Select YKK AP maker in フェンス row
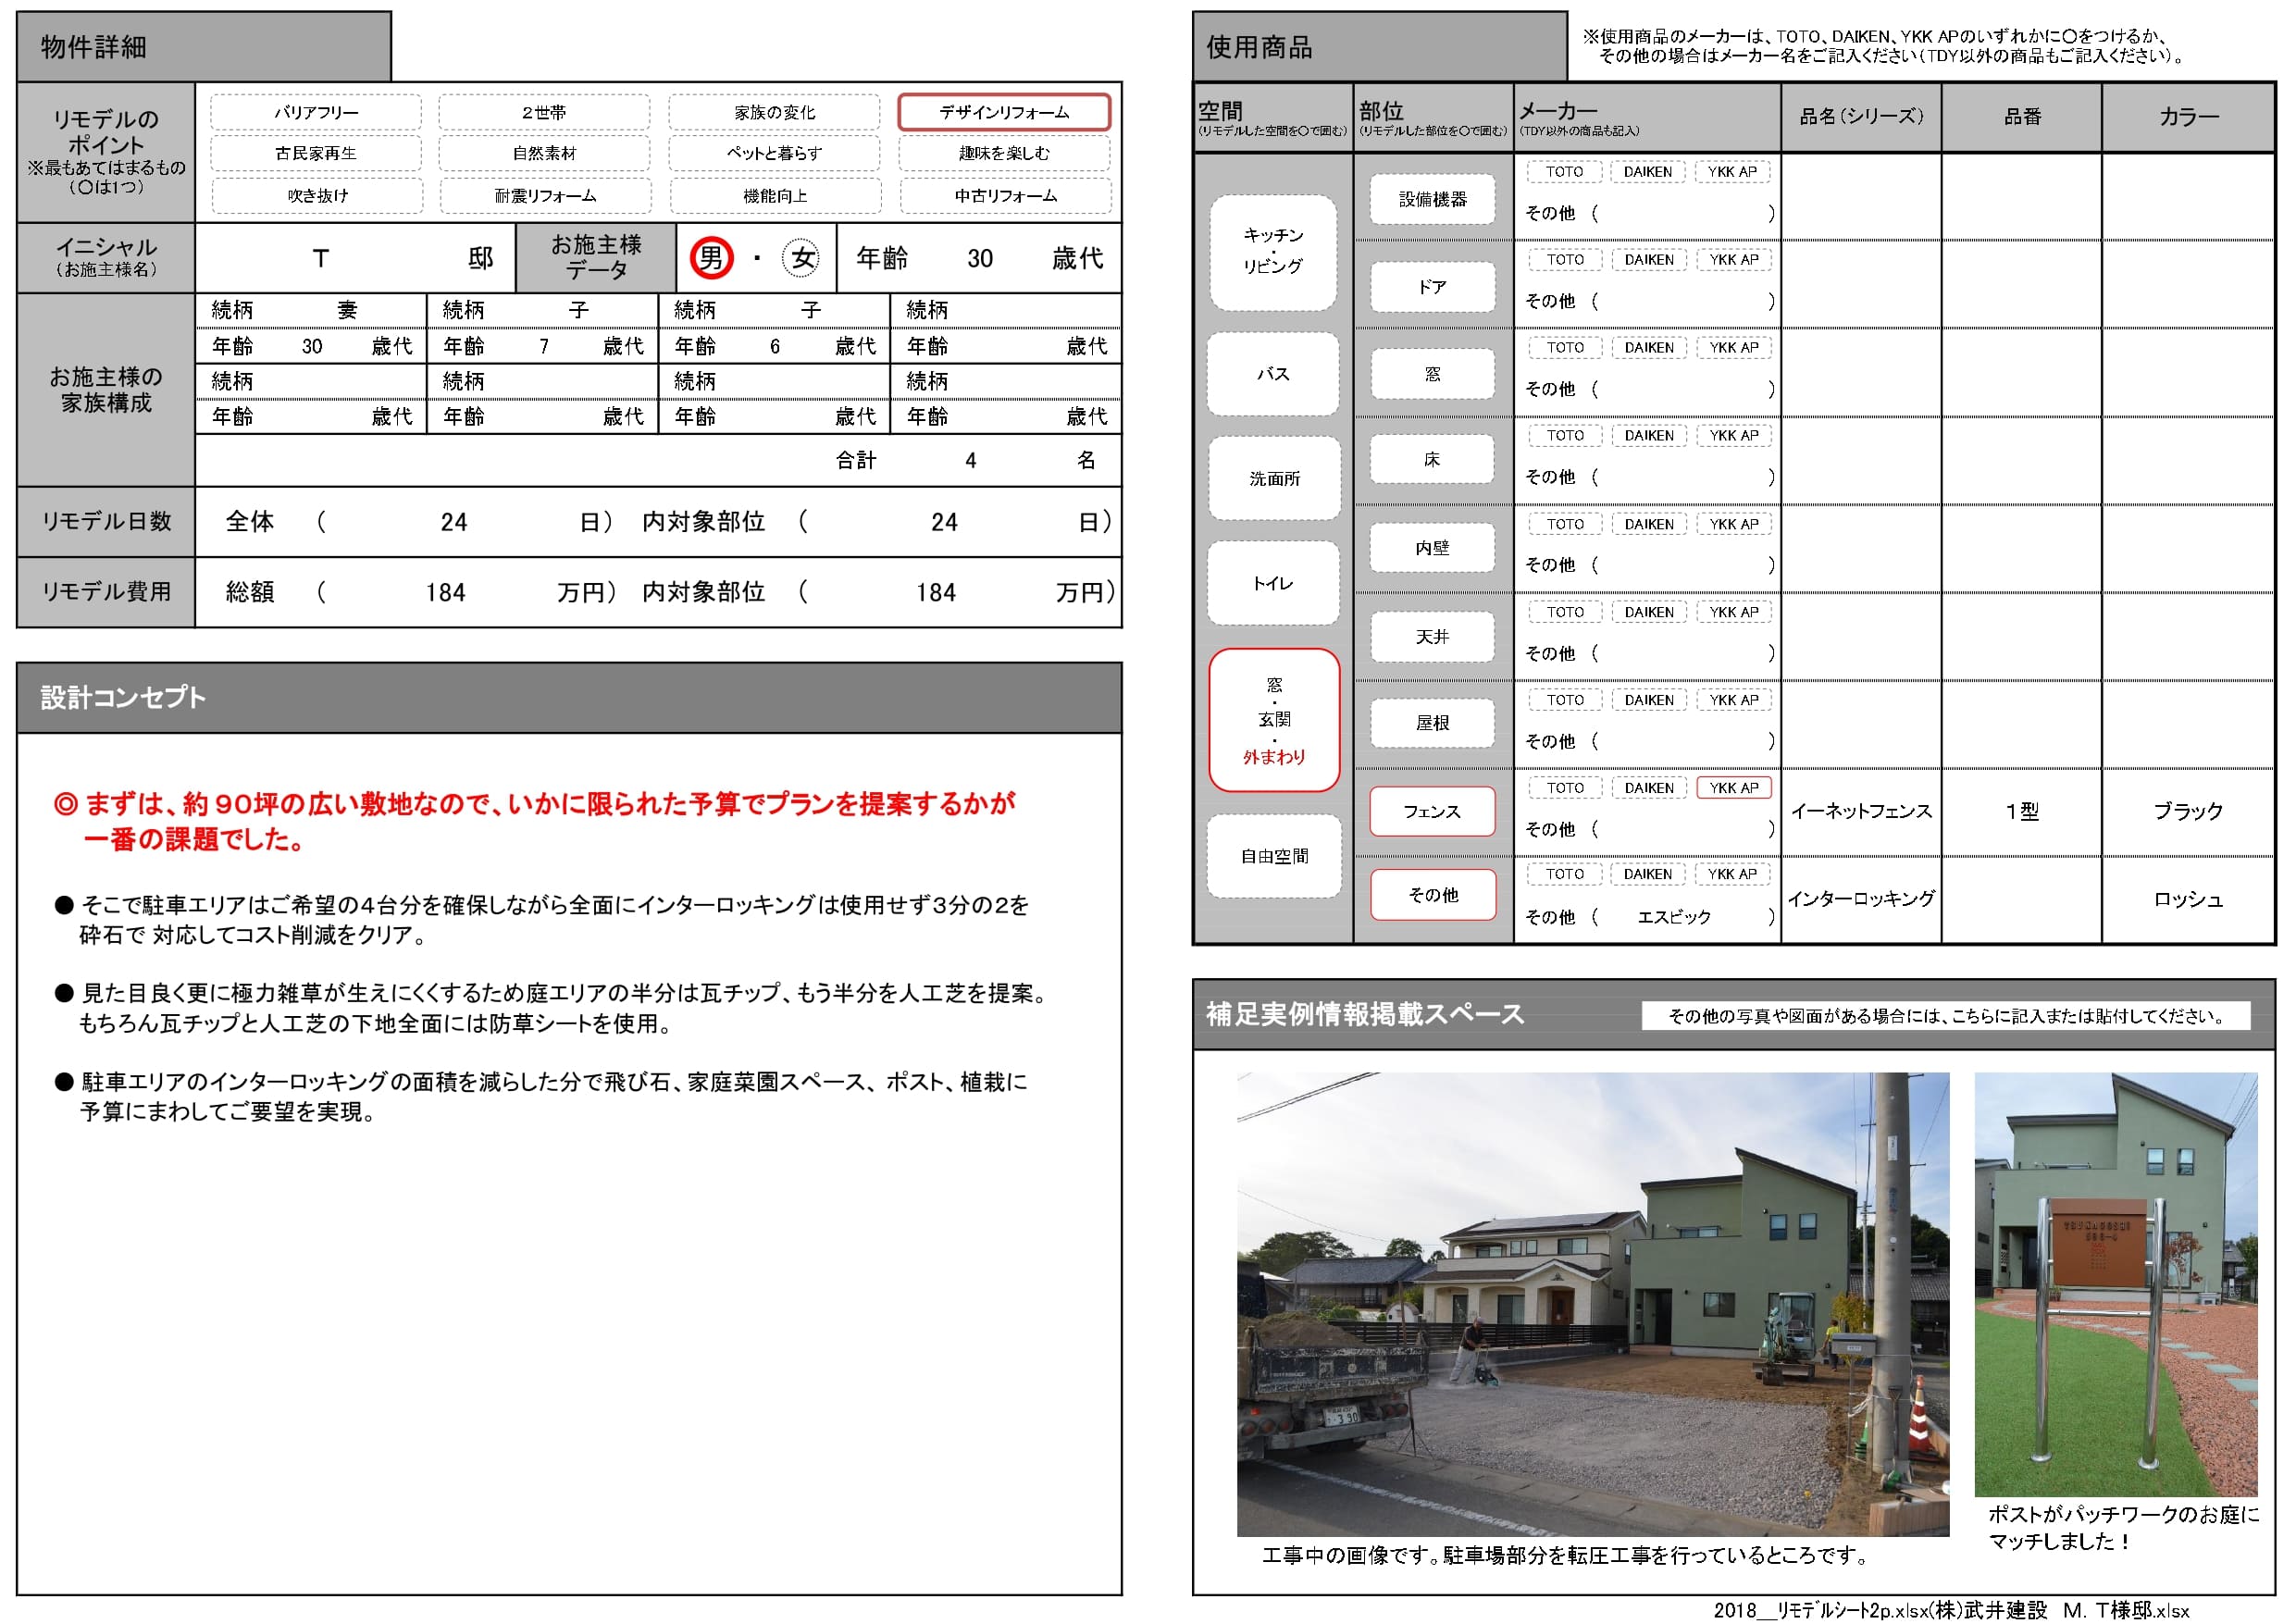The width and height of the screenshot is (2296, 1624). [1733, 788]
